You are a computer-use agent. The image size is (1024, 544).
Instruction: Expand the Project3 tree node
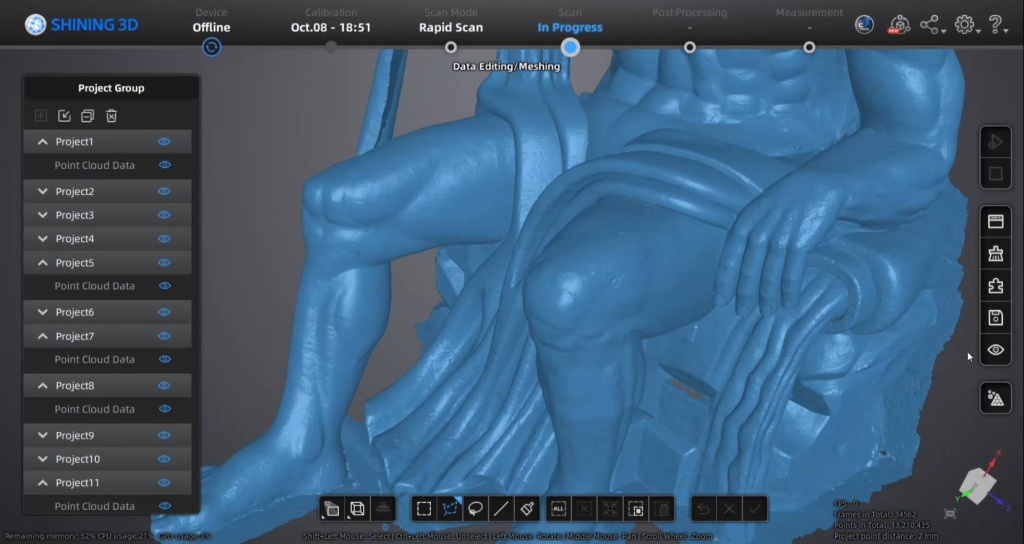(x=42, y=215)
